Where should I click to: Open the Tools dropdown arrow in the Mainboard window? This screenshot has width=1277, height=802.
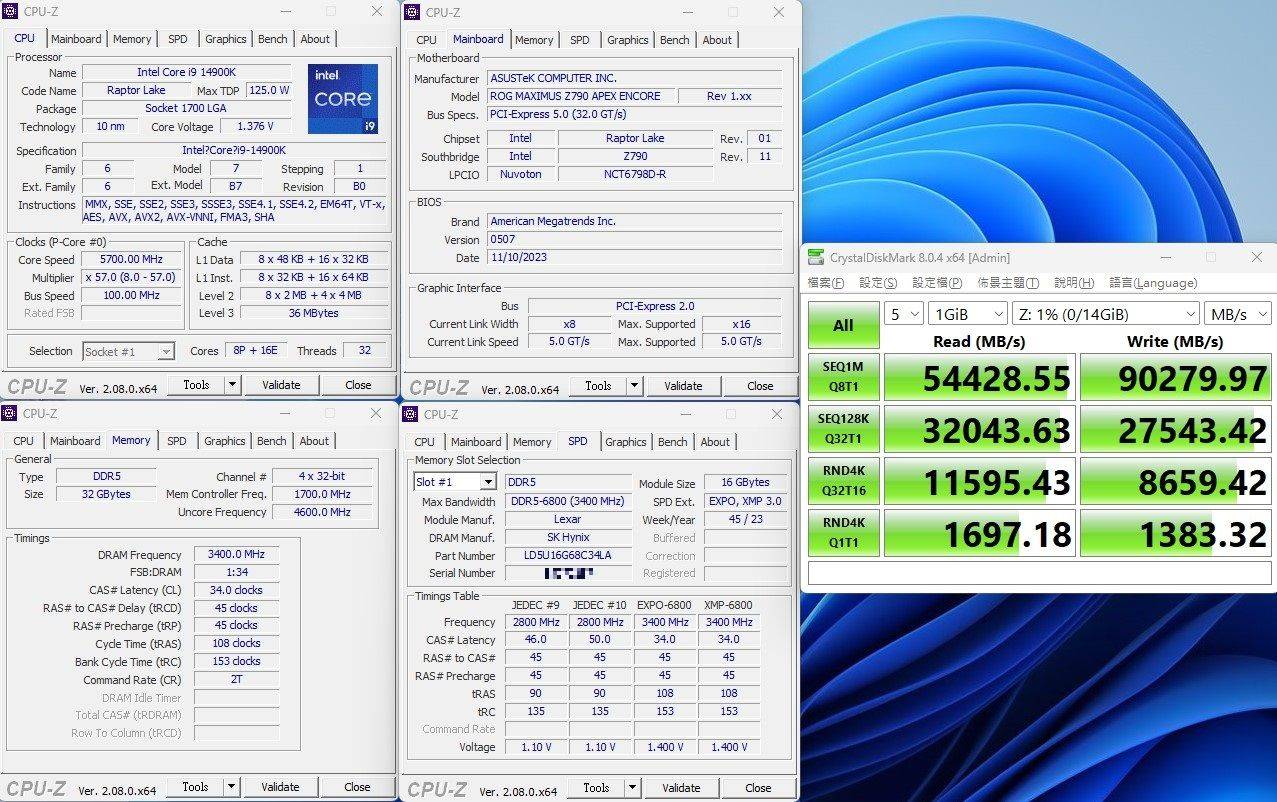point(634,385)
